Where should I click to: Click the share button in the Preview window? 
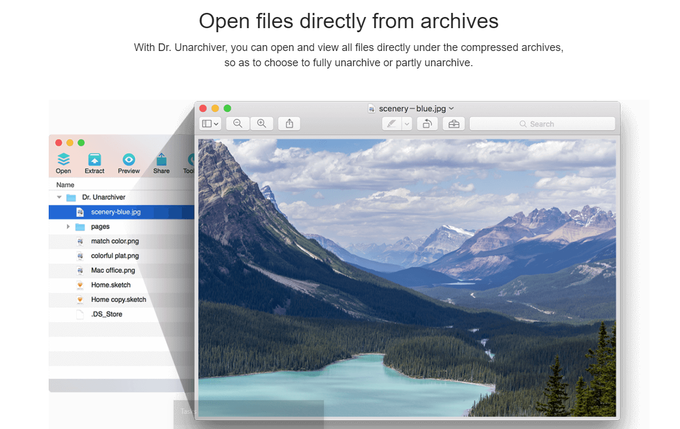289,124
